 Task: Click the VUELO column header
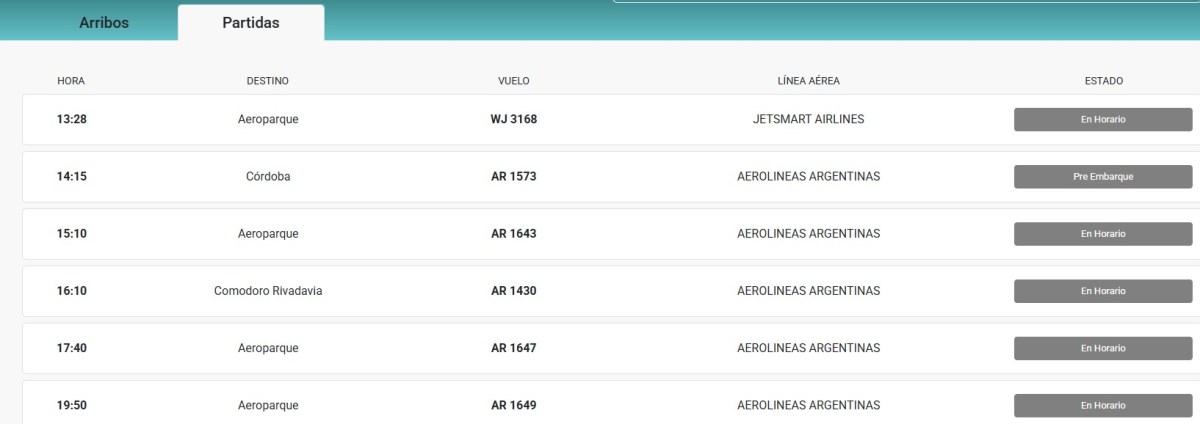tap(513, 81)
